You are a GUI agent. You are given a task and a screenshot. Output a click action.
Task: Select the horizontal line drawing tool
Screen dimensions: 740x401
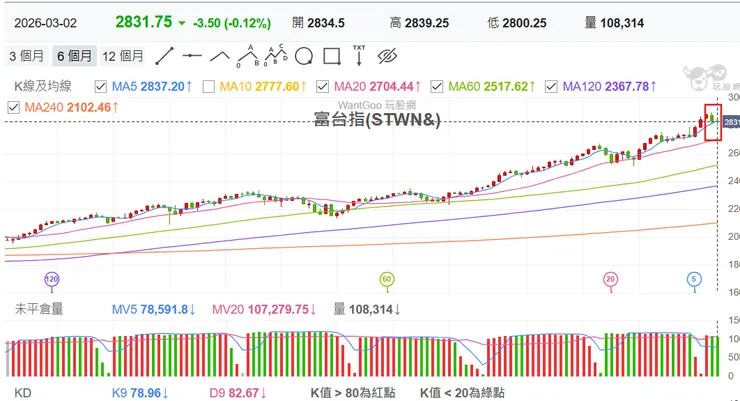[x=192, y=56]
